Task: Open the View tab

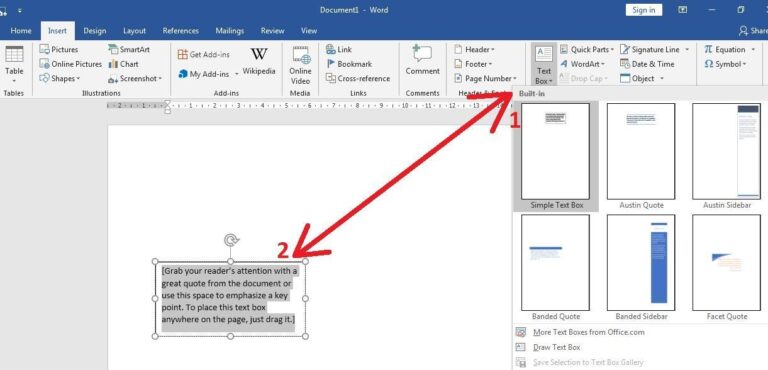Action: [309, 30]
